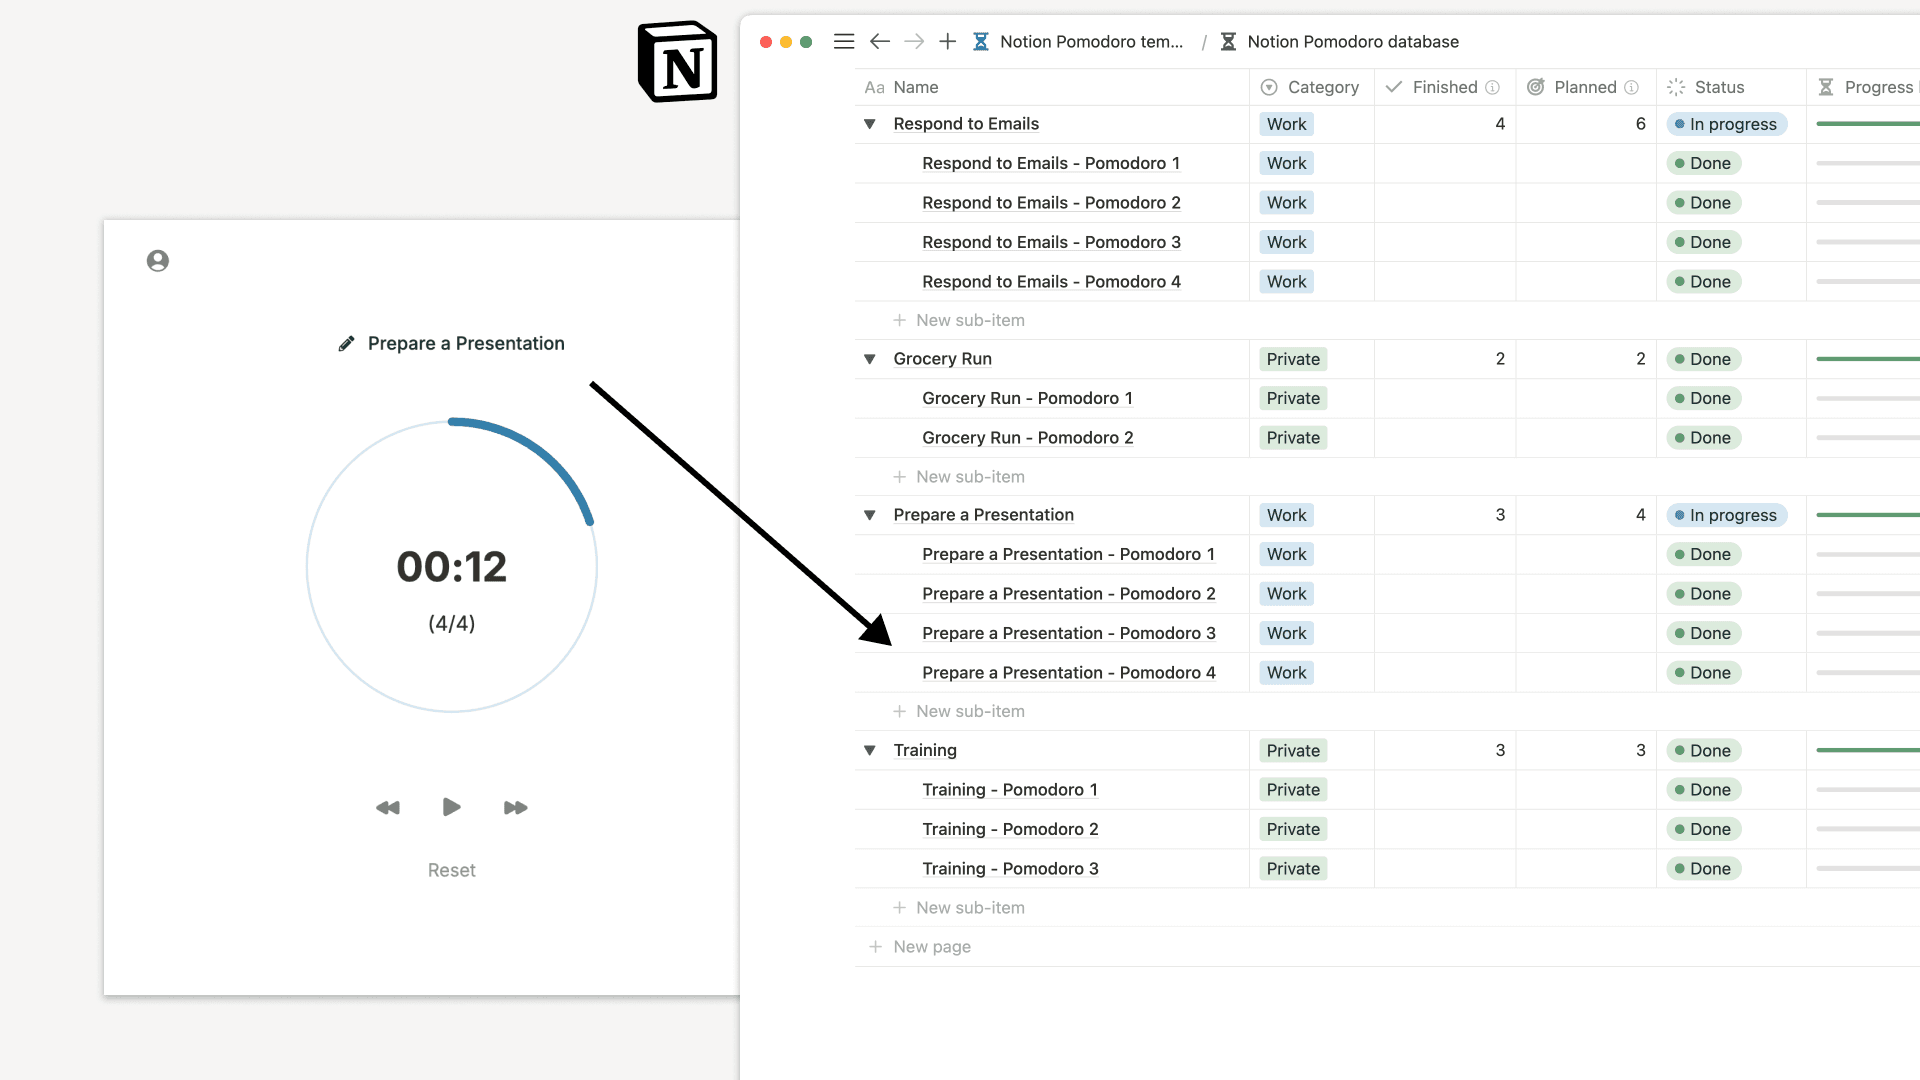This screenshot has width=1920, height=1080.
Task: Click the forward navigation arrow
Action: (914, 41)
